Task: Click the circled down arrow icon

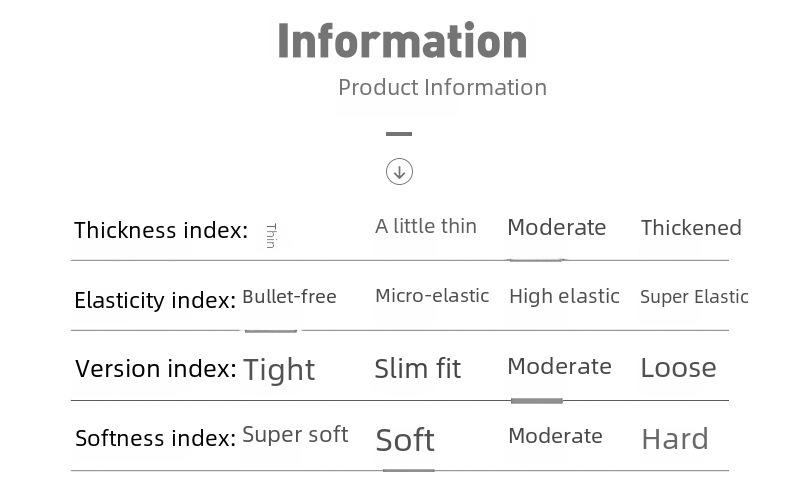Action: (x=399, y=172)
